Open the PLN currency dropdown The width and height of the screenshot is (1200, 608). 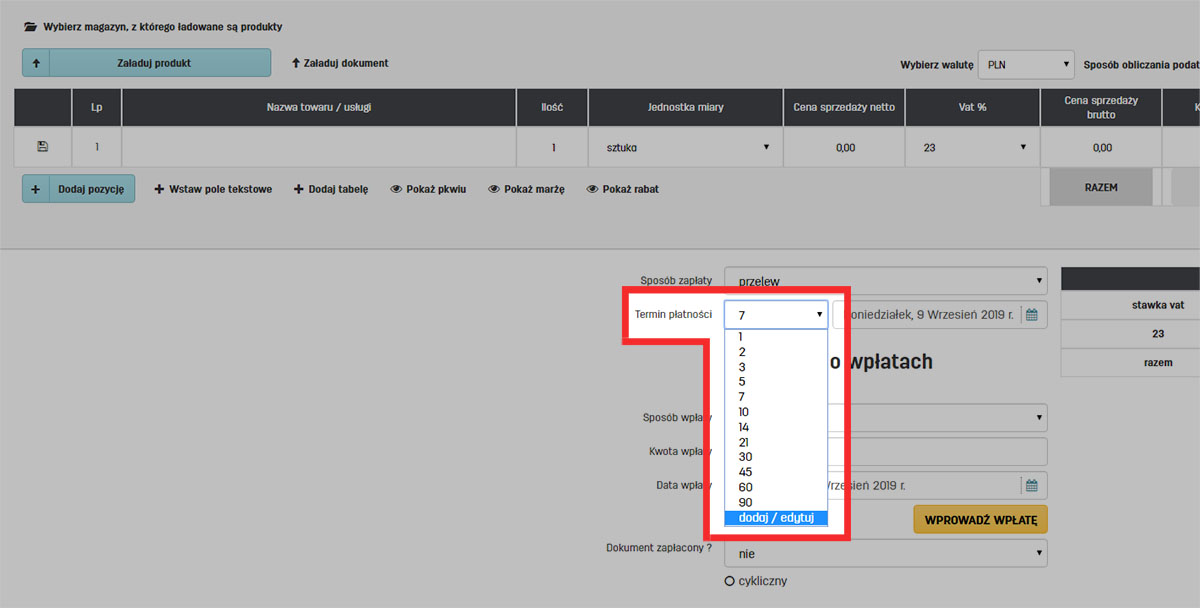click(x=1025, y=64)
